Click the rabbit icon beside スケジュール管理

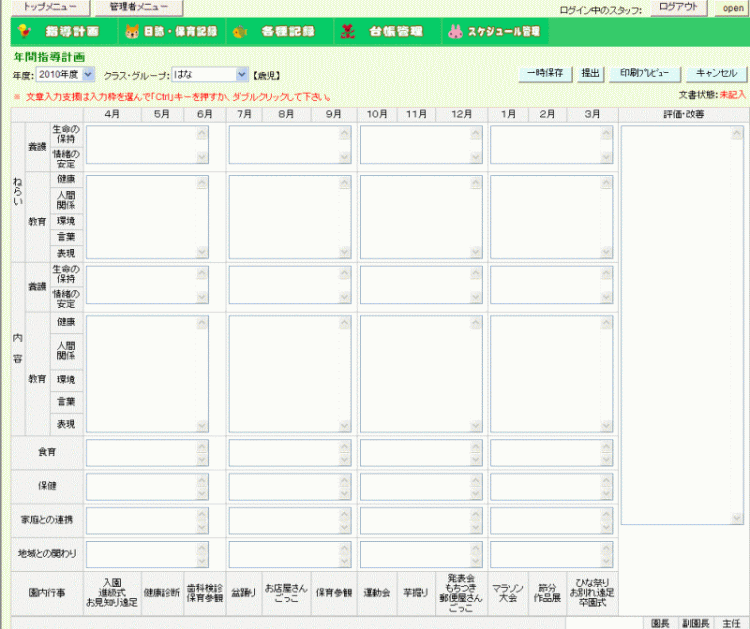pyautogui.click(x=455, y=31)
